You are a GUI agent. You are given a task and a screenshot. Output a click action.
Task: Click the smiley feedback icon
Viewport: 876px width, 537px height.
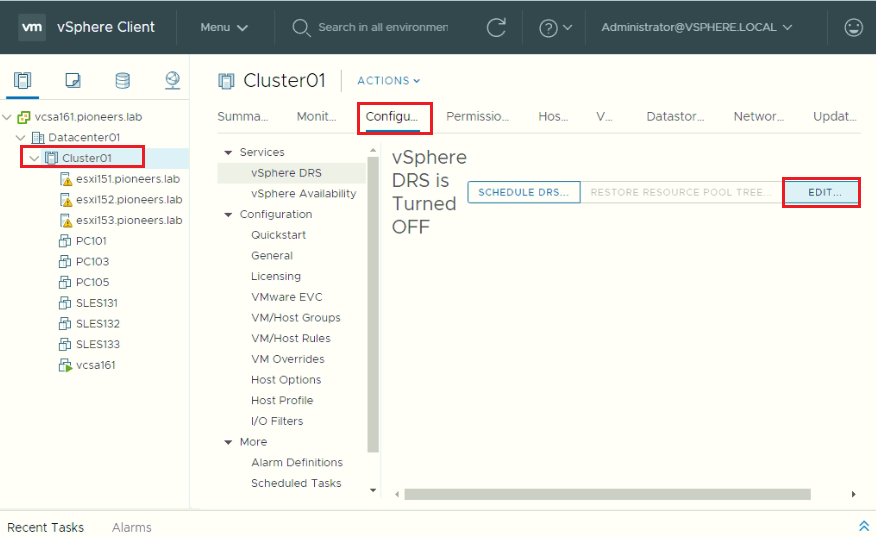click(x=853, y=27)
